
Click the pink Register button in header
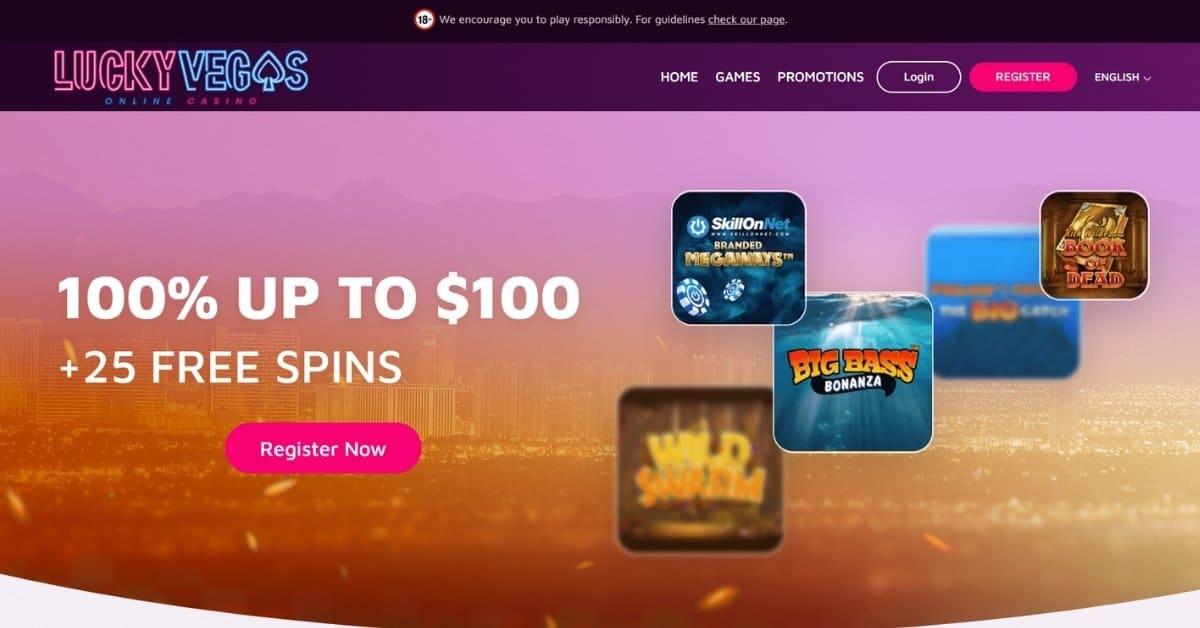click(1023, 77)
